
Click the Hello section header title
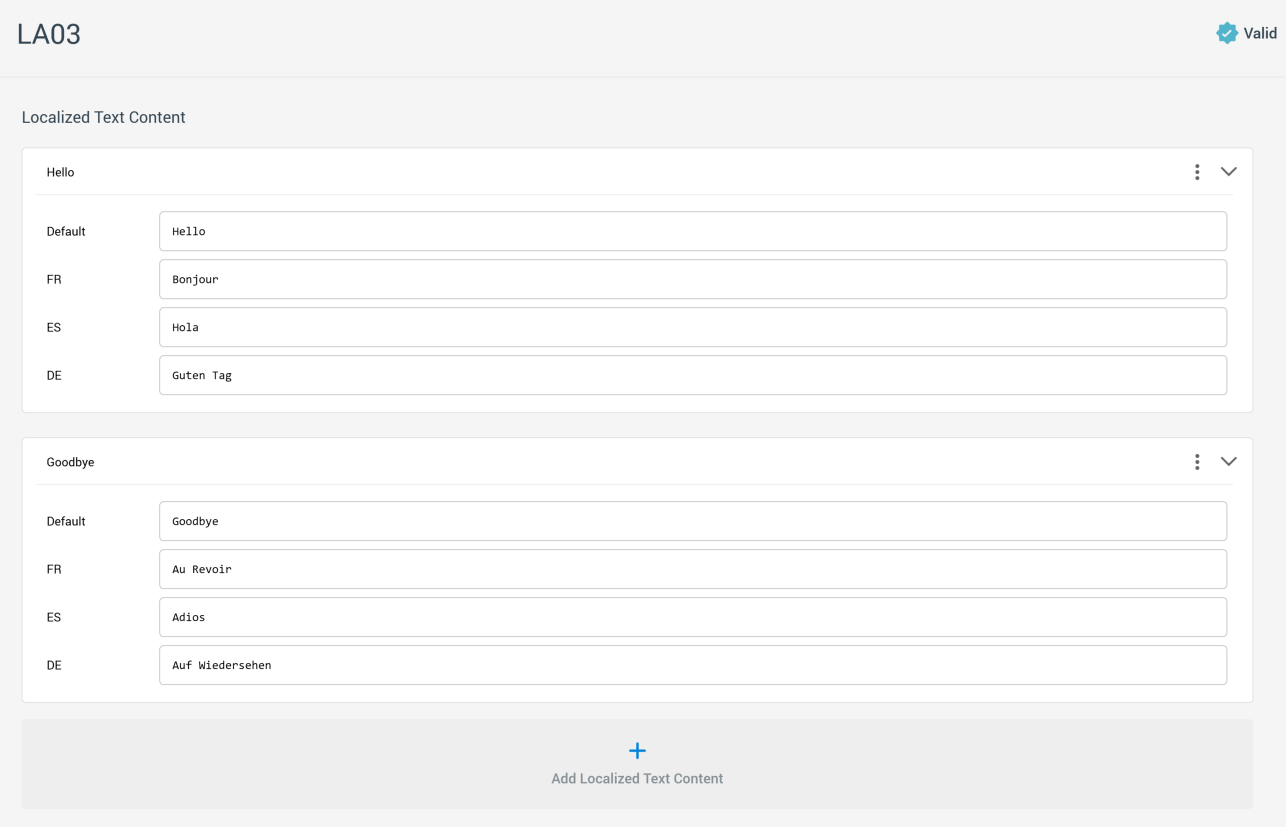61,172
